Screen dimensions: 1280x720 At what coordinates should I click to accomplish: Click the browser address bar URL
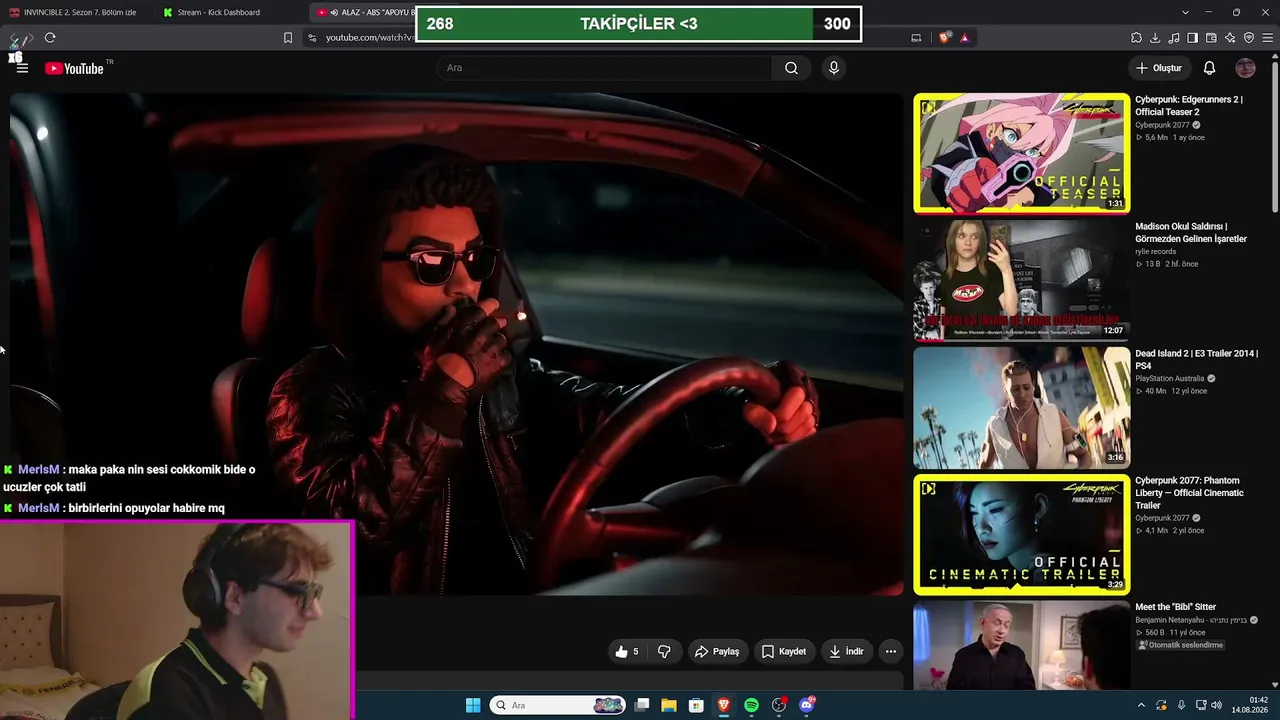(370, 38)
